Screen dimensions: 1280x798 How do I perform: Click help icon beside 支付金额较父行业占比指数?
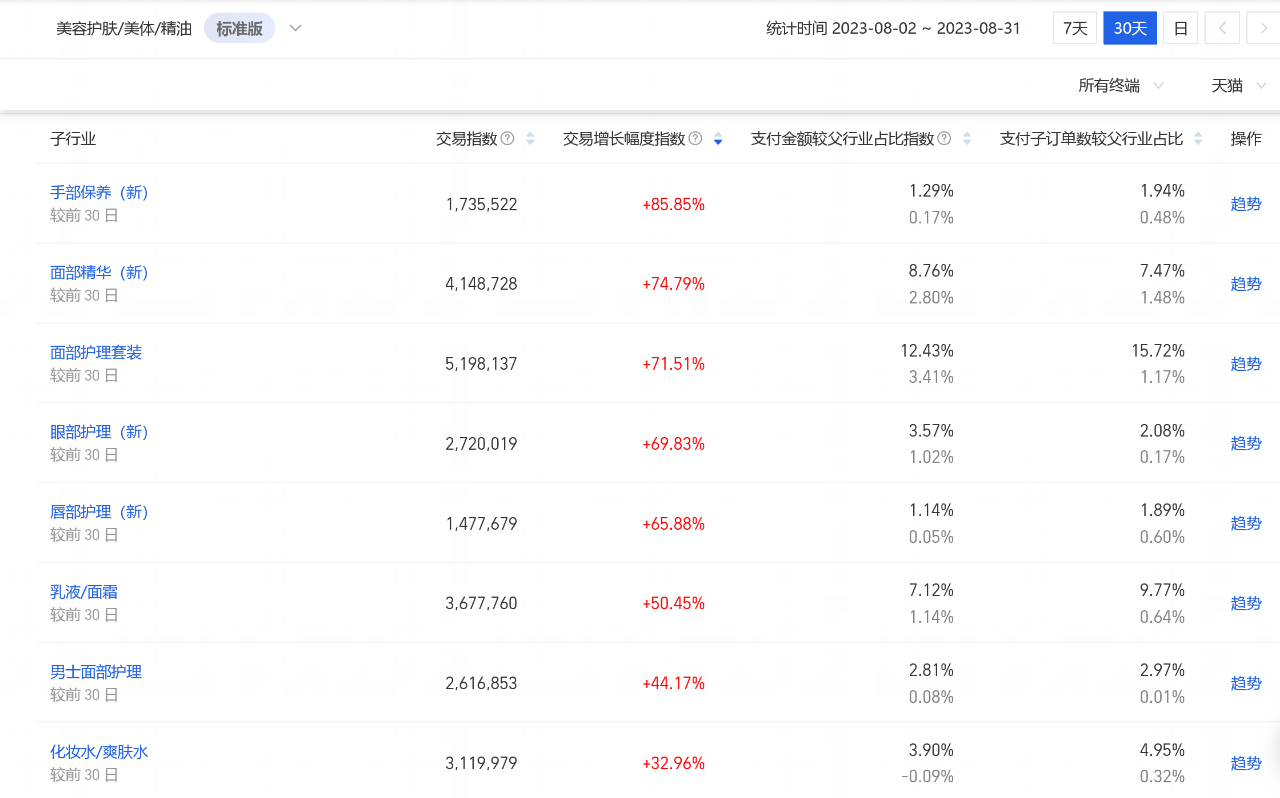click(x=944, y=139)
